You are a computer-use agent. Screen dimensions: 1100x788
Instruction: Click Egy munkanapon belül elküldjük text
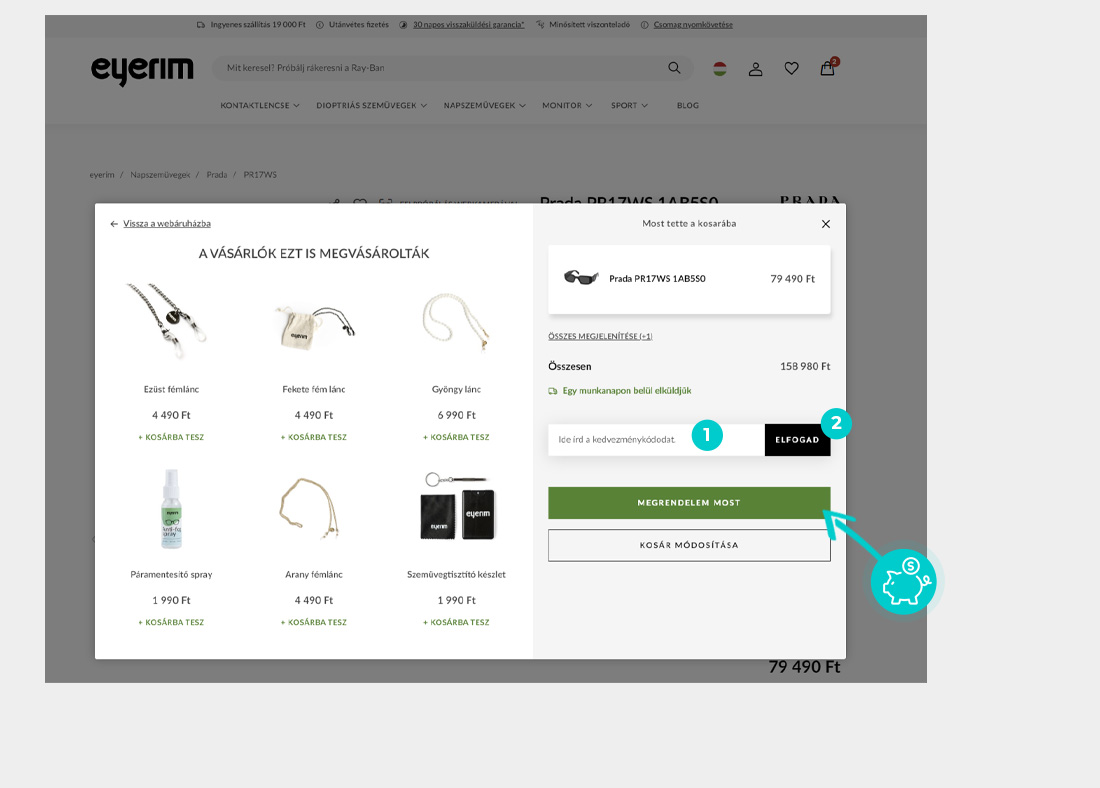tap(626, 391)
